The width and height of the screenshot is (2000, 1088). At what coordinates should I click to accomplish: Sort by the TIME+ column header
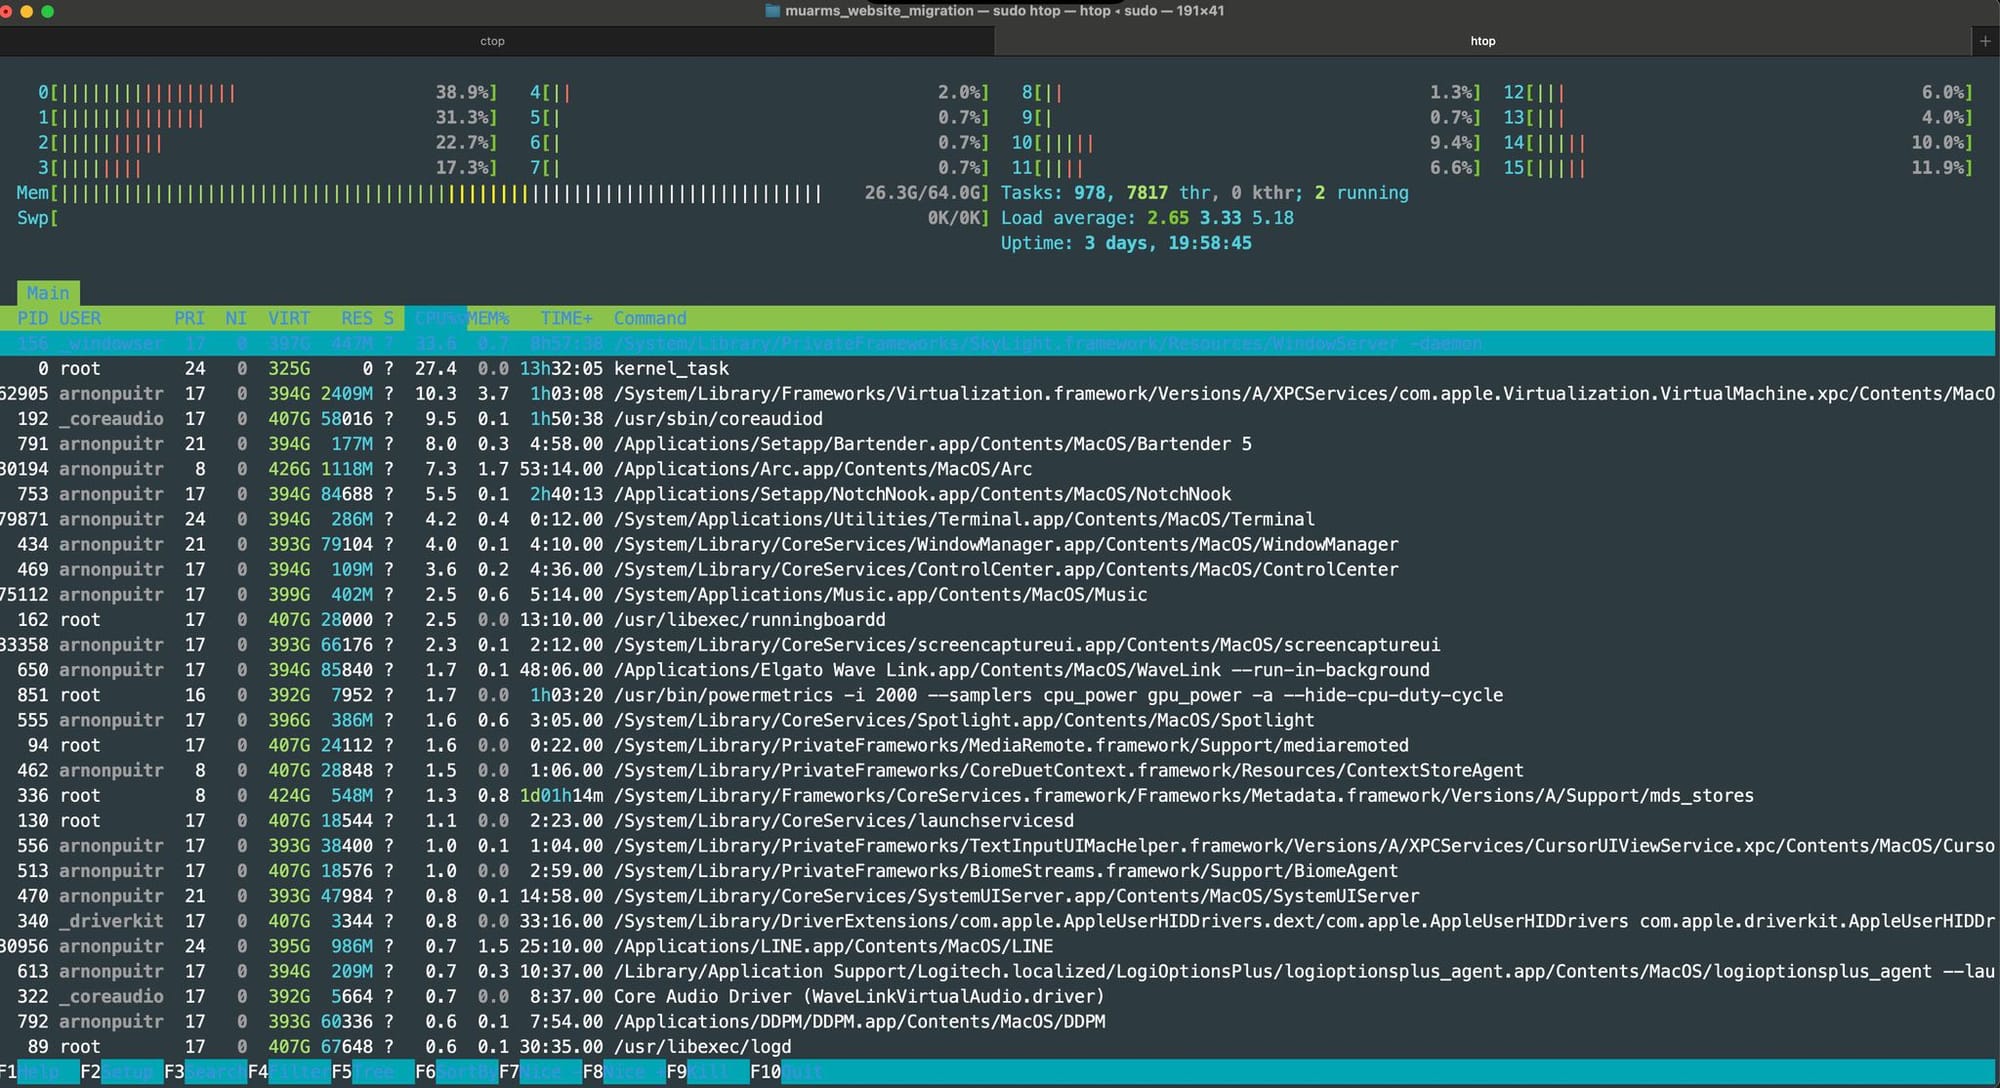(566, 318)
